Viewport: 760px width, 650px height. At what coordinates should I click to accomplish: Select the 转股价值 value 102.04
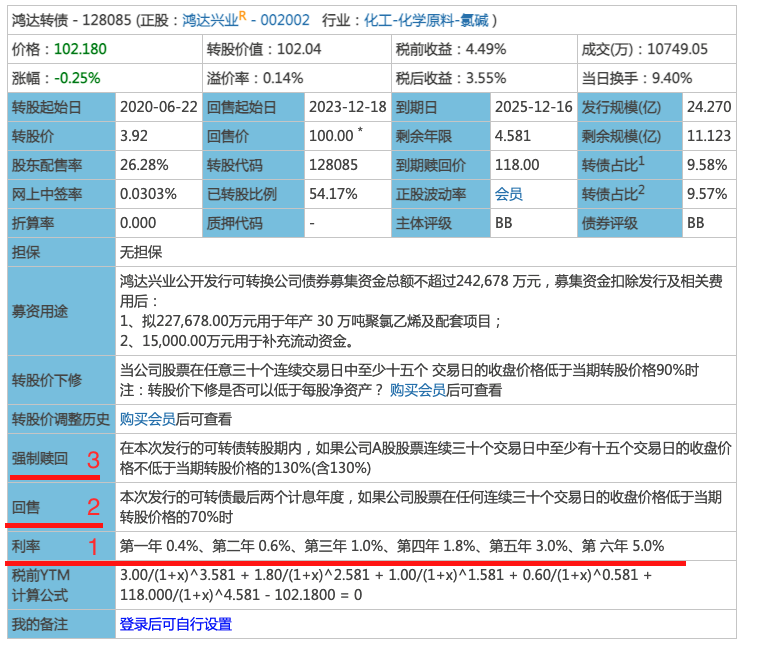[299, 49]
